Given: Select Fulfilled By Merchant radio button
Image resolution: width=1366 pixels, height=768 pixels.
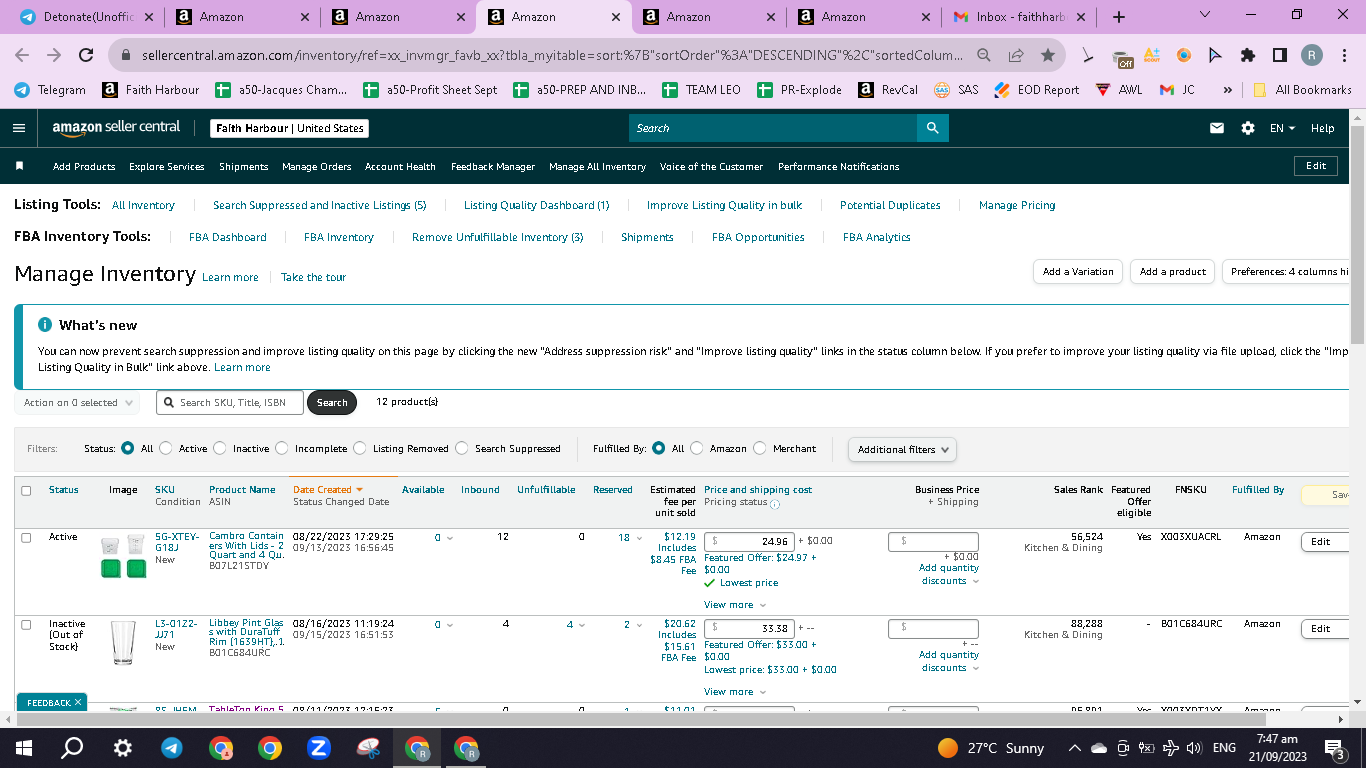Looking at the screenshot, I should 760,449.
